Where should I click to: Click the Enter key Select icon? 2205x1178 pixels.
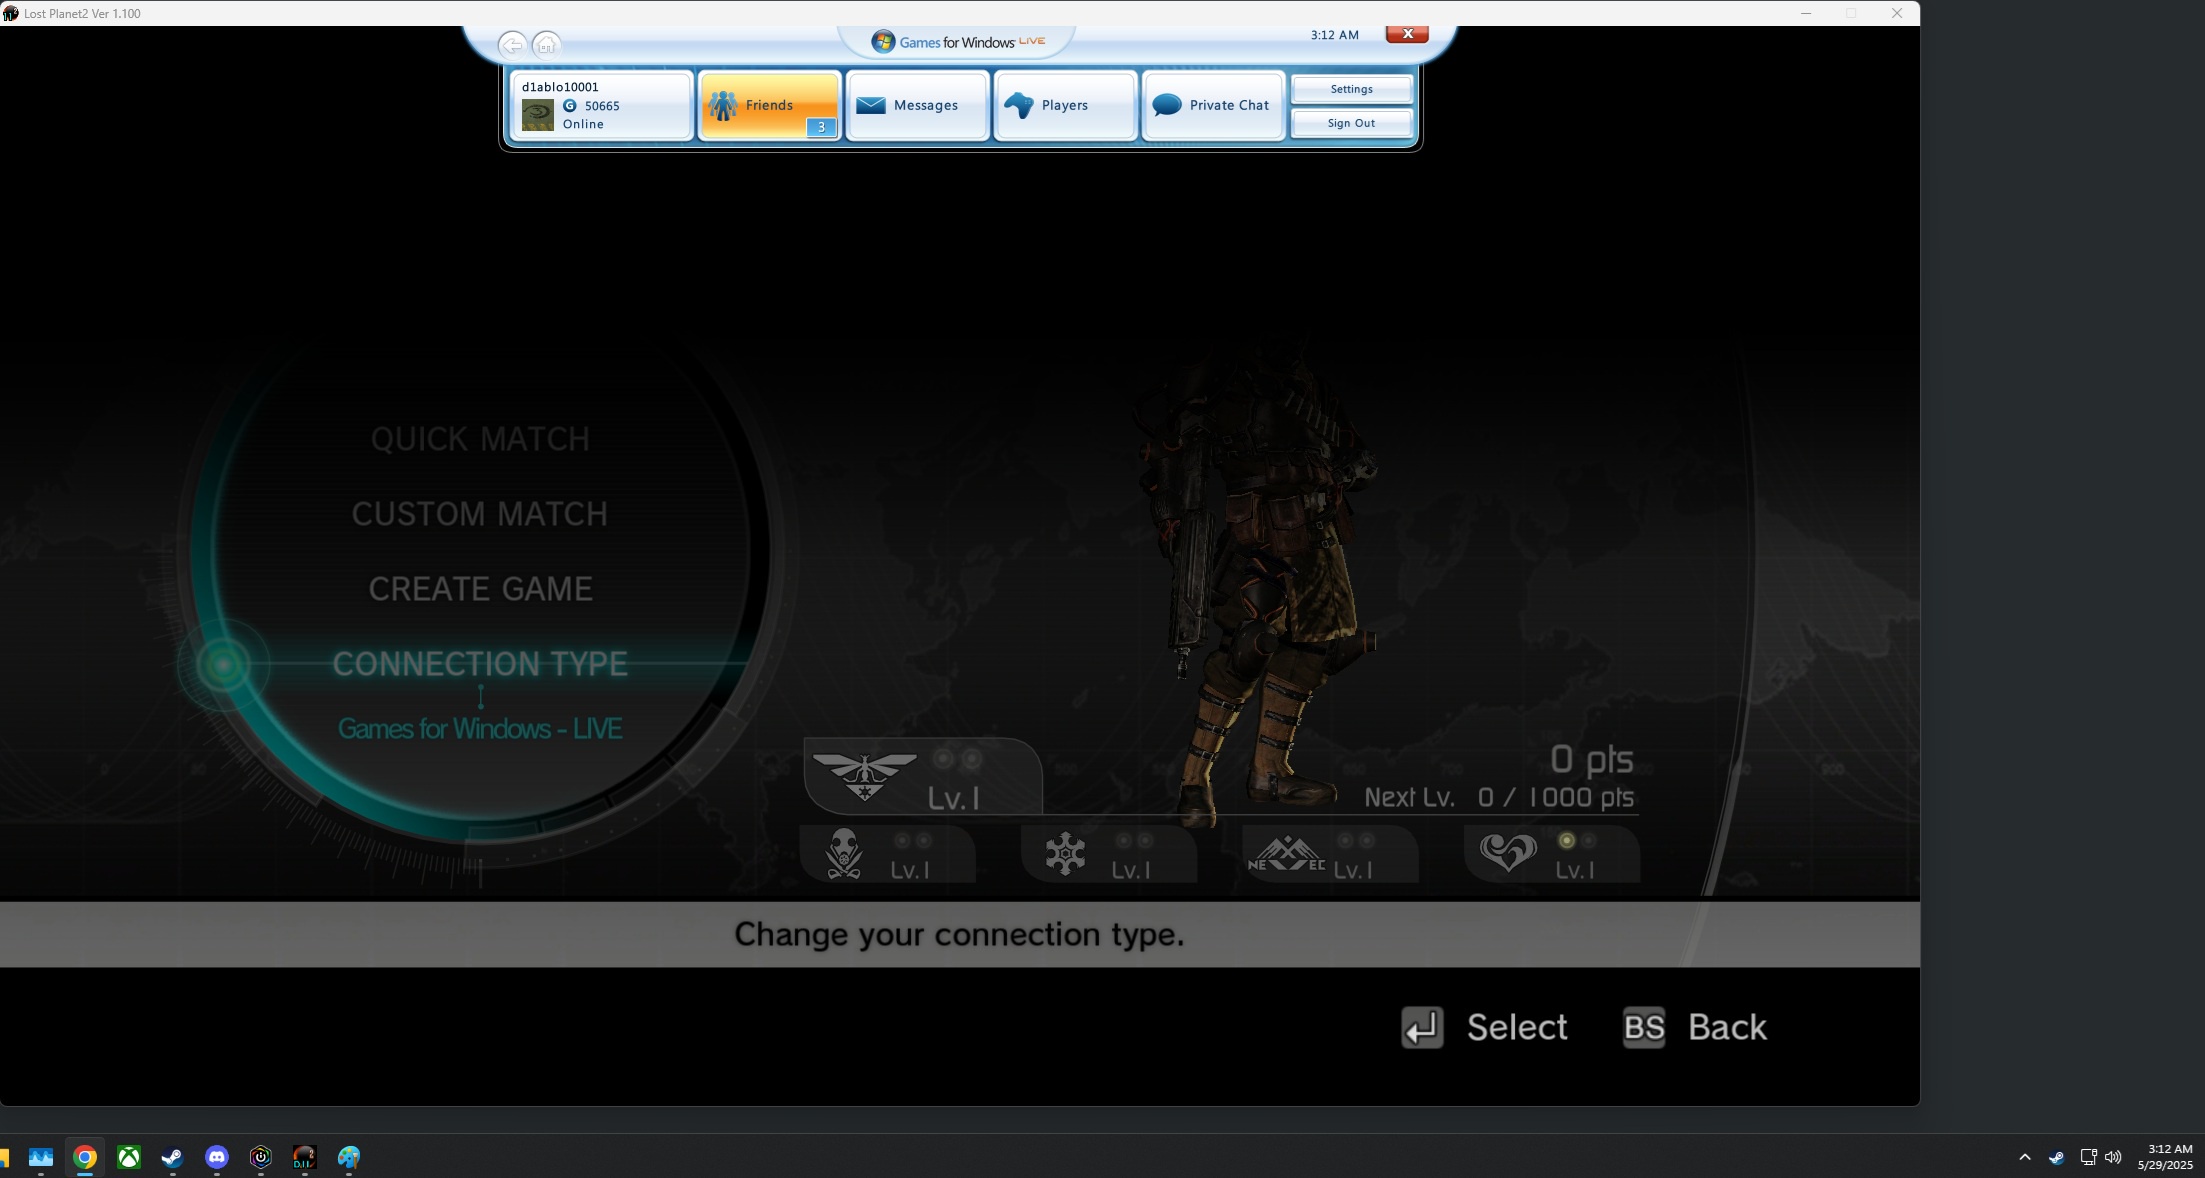point(1422,1028)
